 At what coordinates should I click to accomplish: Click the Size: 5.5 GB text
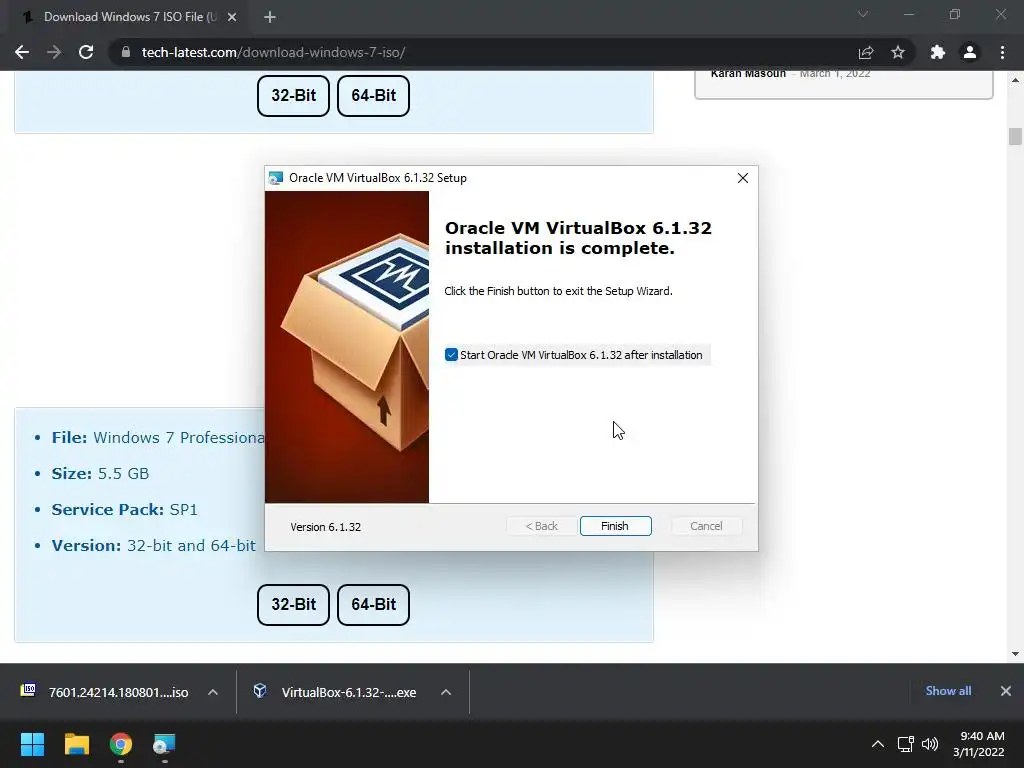pos(100,473)
